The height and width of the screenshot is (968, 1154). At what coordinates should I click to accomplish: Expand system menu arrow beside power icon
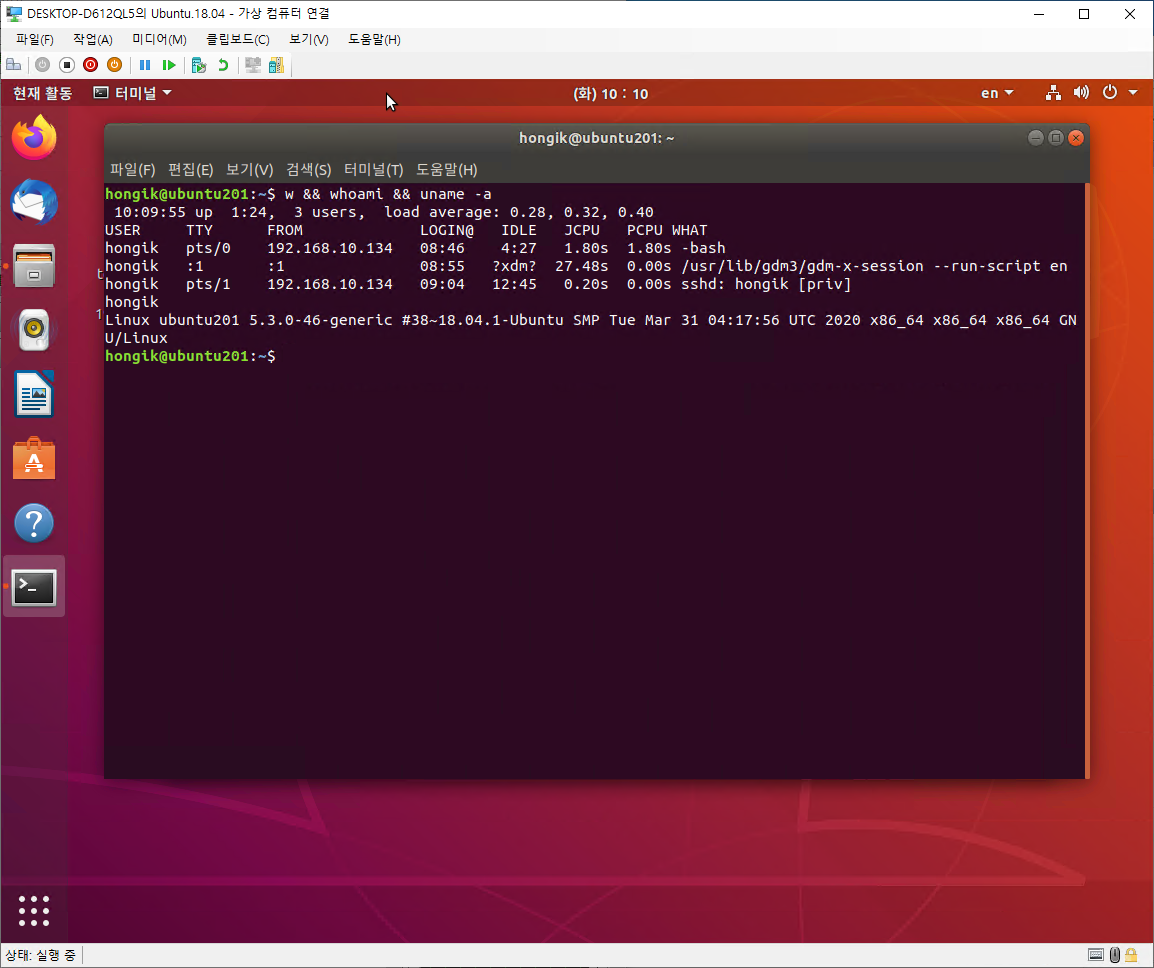click(x=1133, y=93)
